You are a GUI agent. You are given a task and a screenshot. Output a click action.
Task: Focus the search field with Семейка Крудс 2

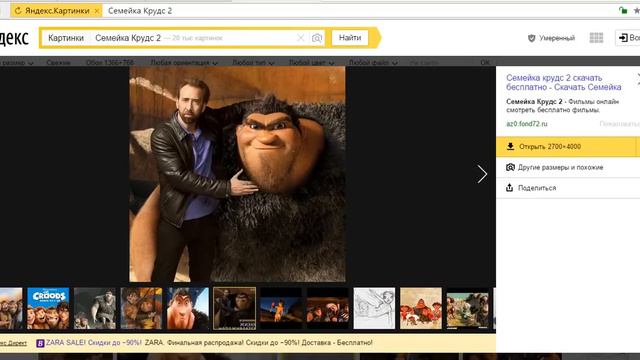(196, 38)
